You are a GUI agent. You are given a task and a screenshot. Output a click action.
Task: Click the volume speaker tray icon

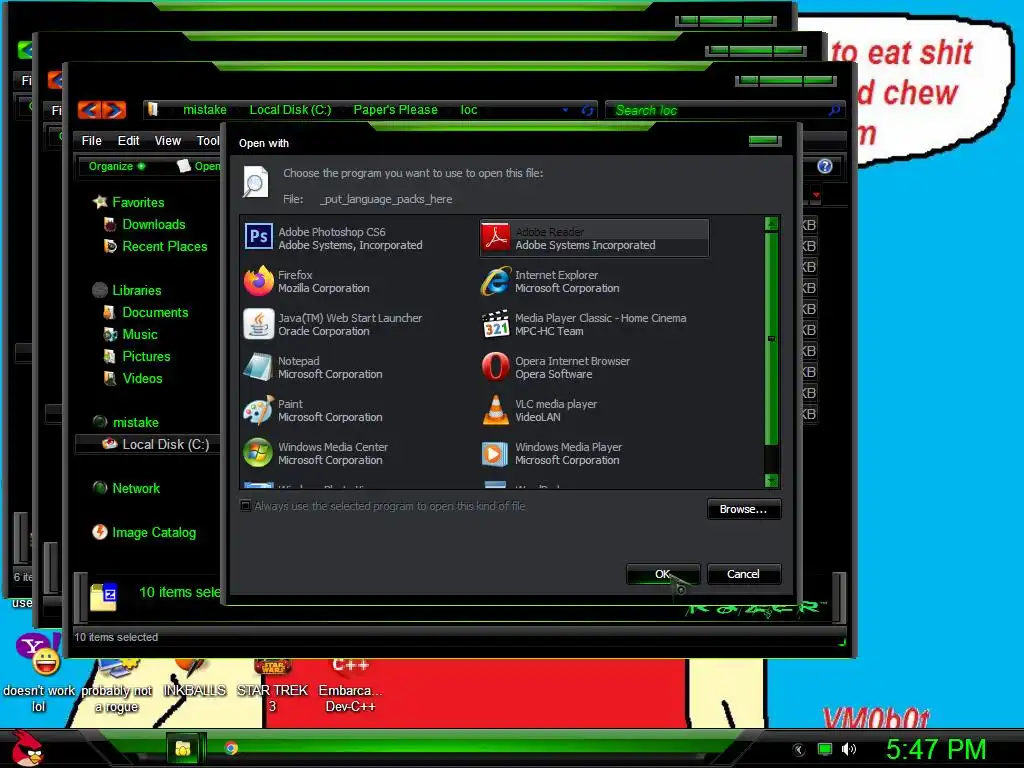(849, 749)
